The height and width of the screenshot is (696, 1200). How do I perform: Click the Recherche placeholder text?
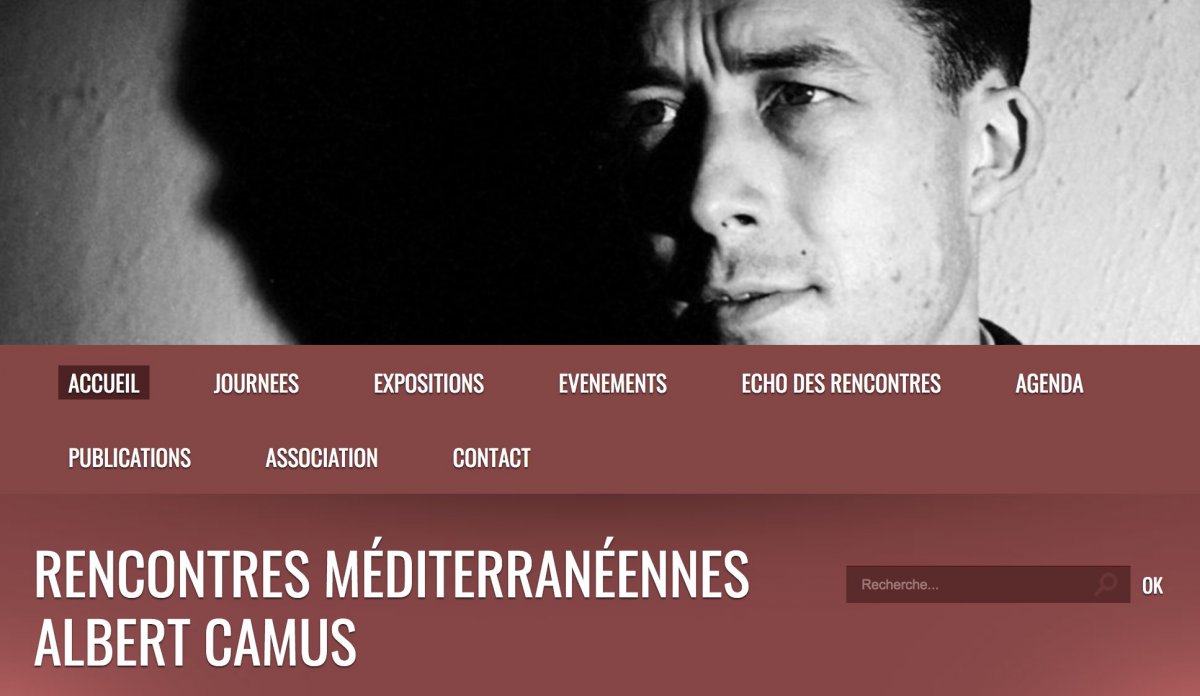[x=900, y=585]
